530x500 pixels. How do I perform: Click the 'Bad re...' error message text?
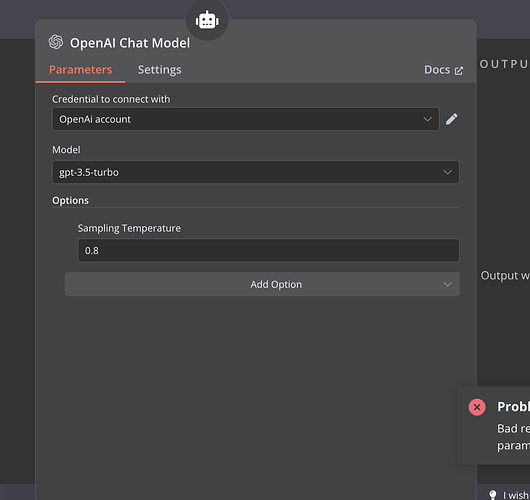pyautogui.click(x=513, y=429)
